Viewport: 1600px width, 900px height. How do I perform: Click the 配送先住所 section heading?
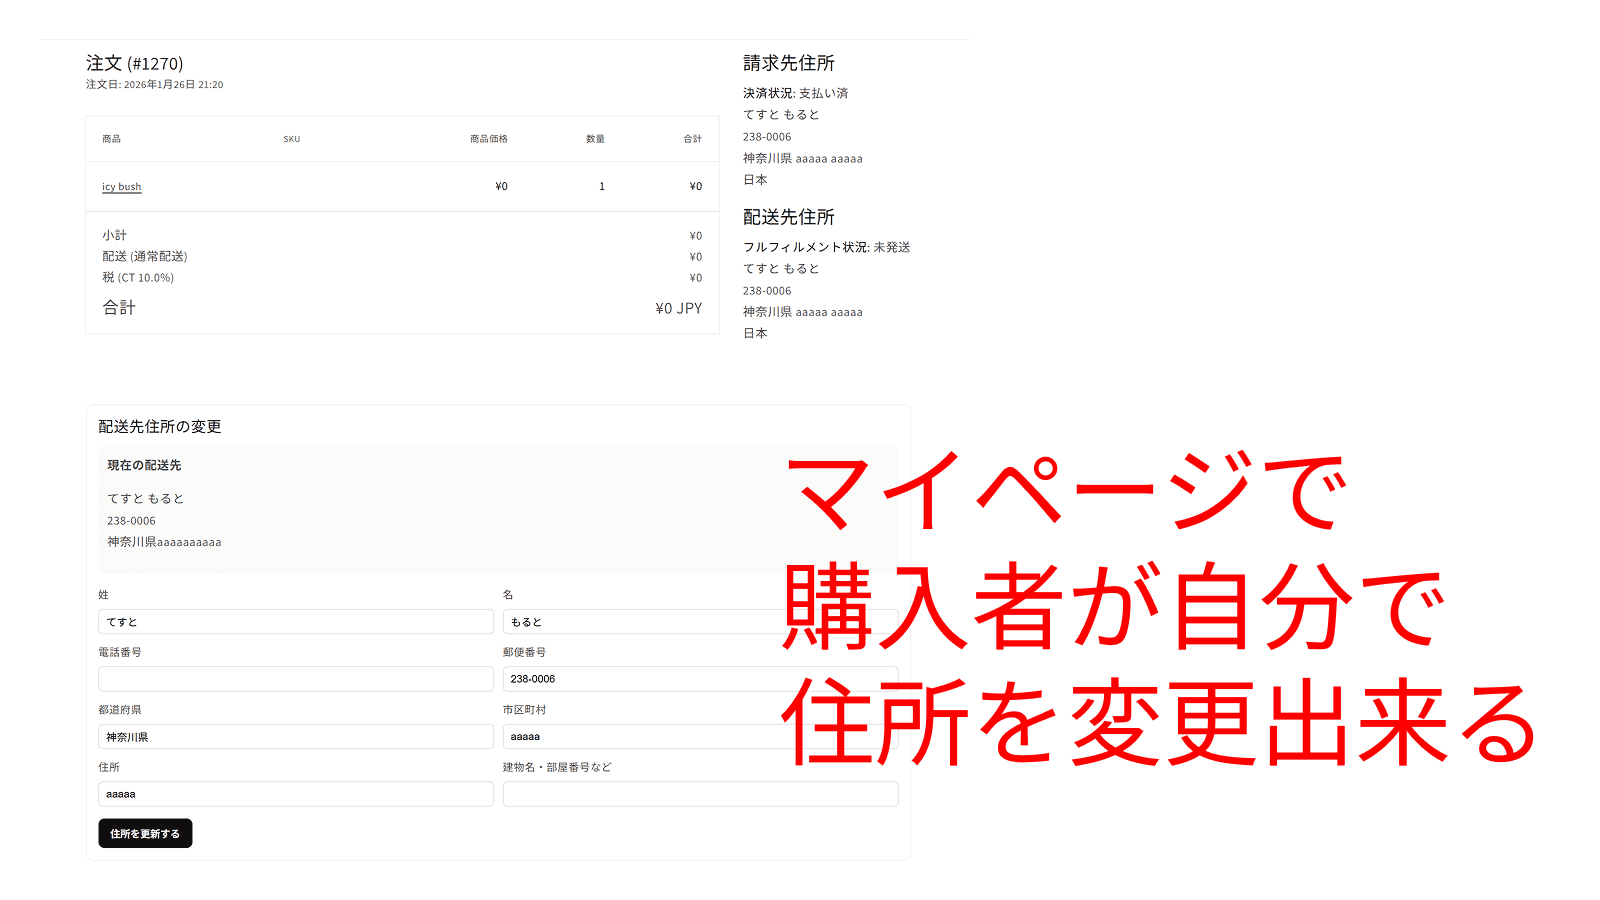pyautogui.click(x=789, y=216)
